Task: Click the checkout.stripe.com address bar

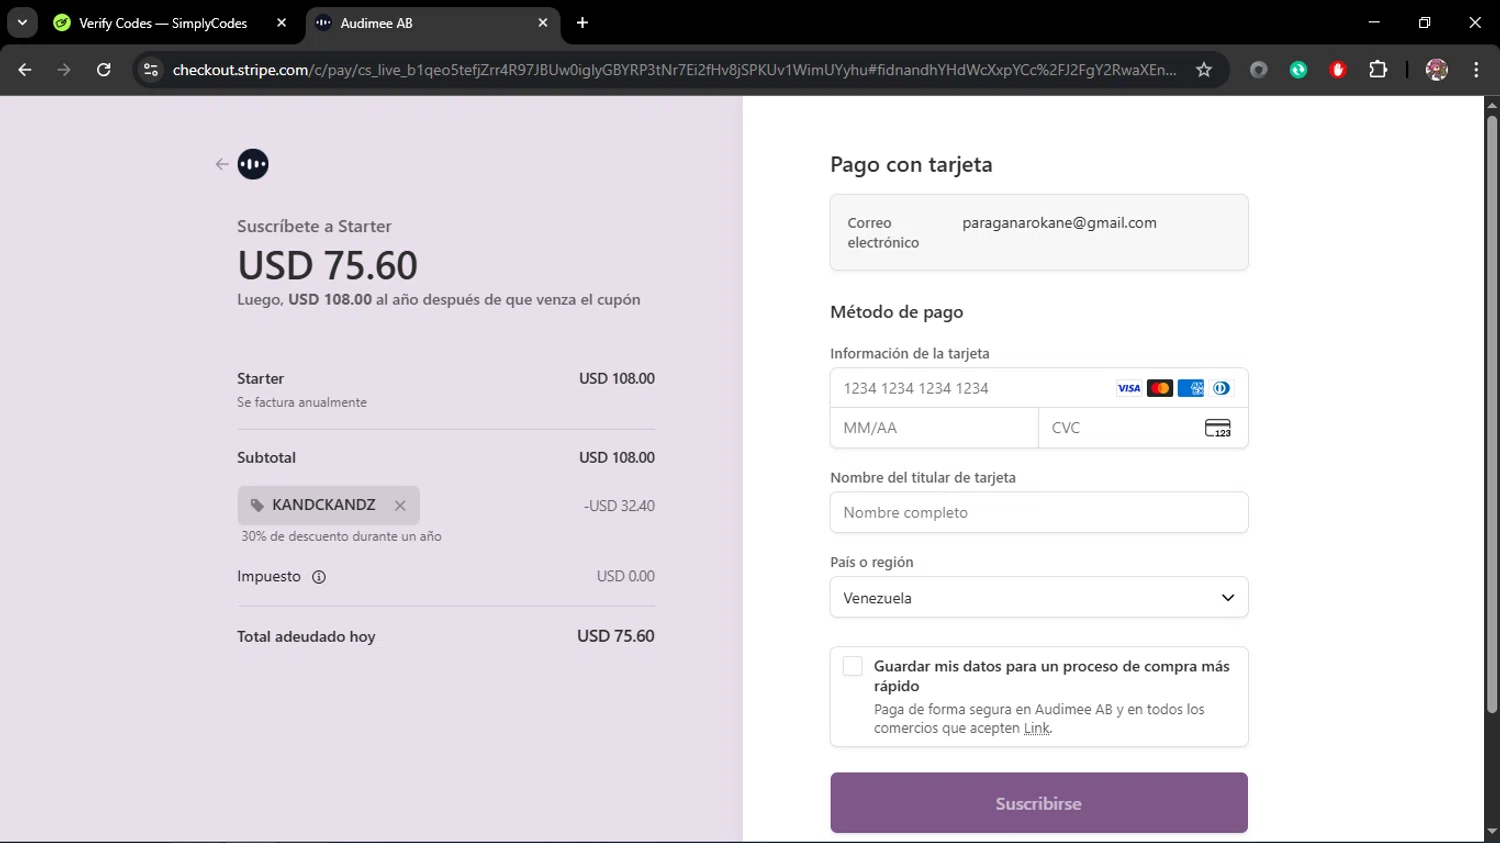Action: 674,69
